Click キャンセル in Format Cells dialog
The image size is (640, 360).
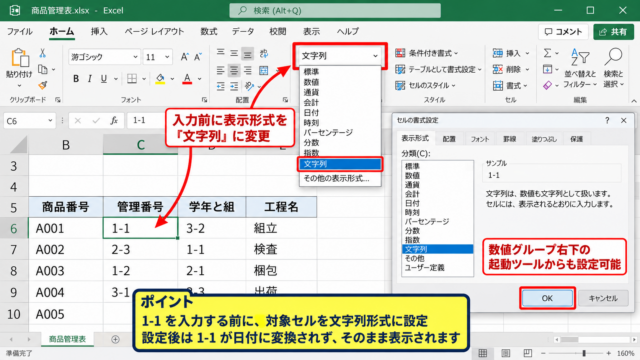click(x=603, y=298)
